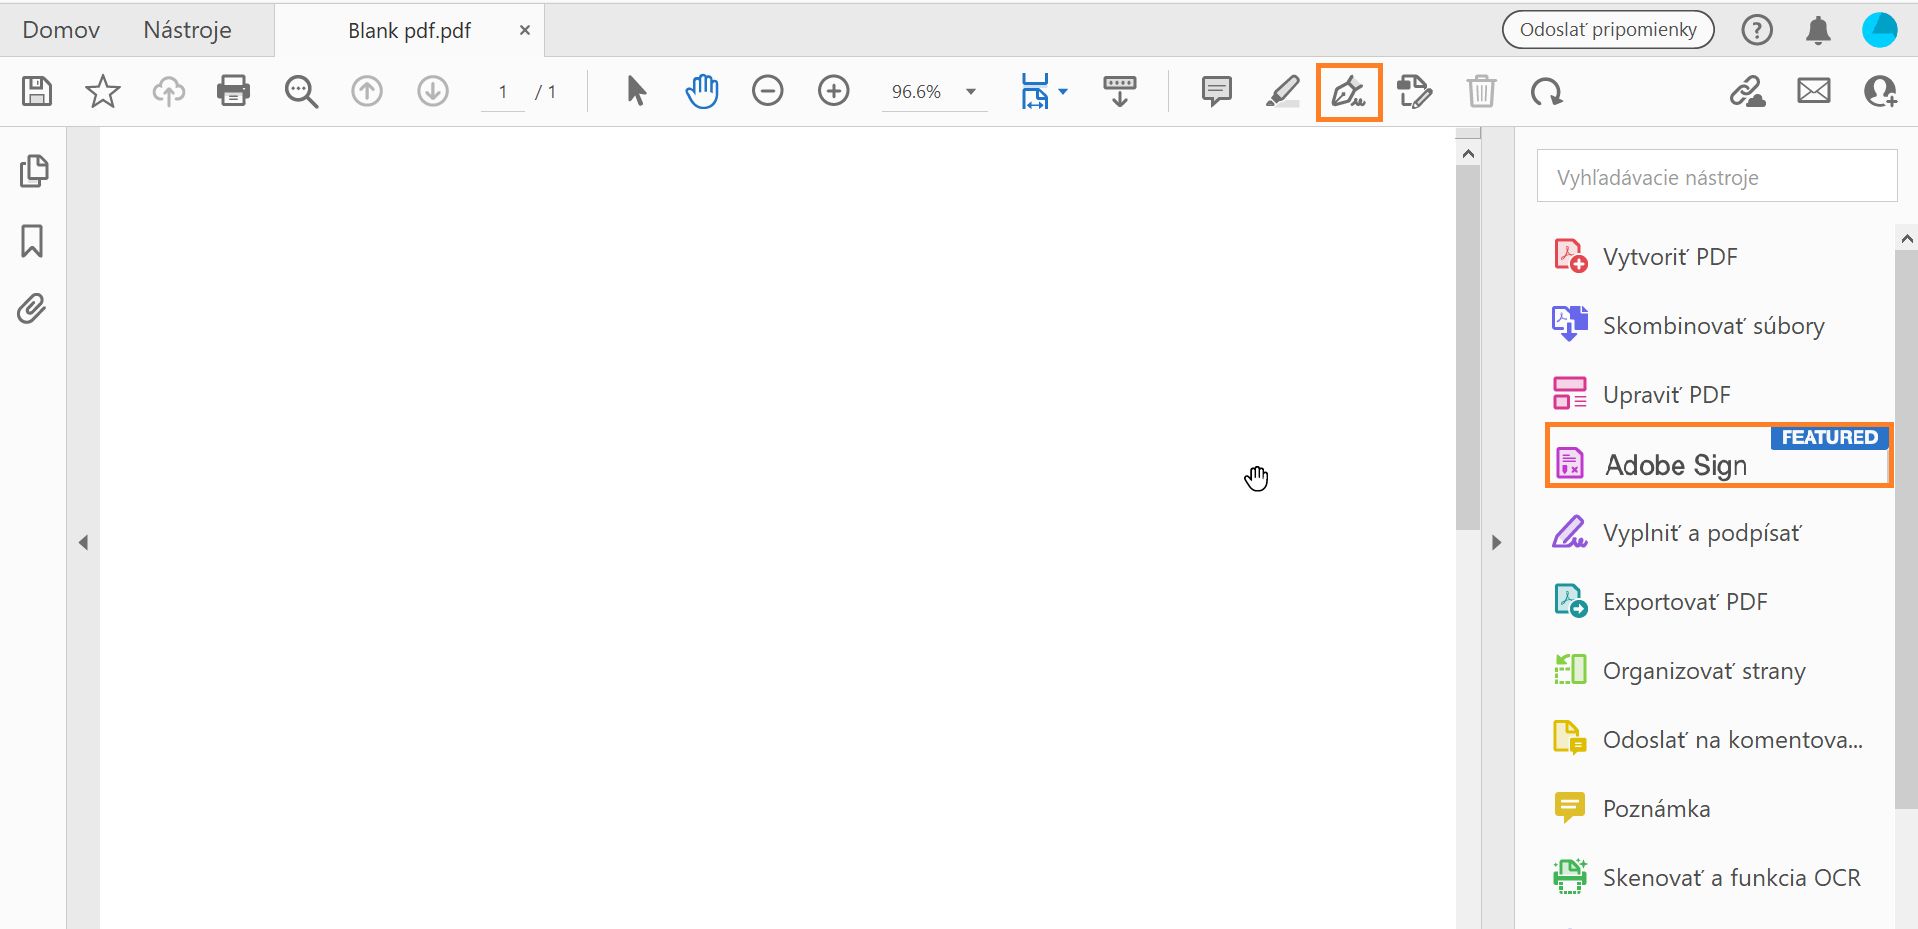
Task: Add a sticky note comment icon
Action: click(x=1216, y=92)
